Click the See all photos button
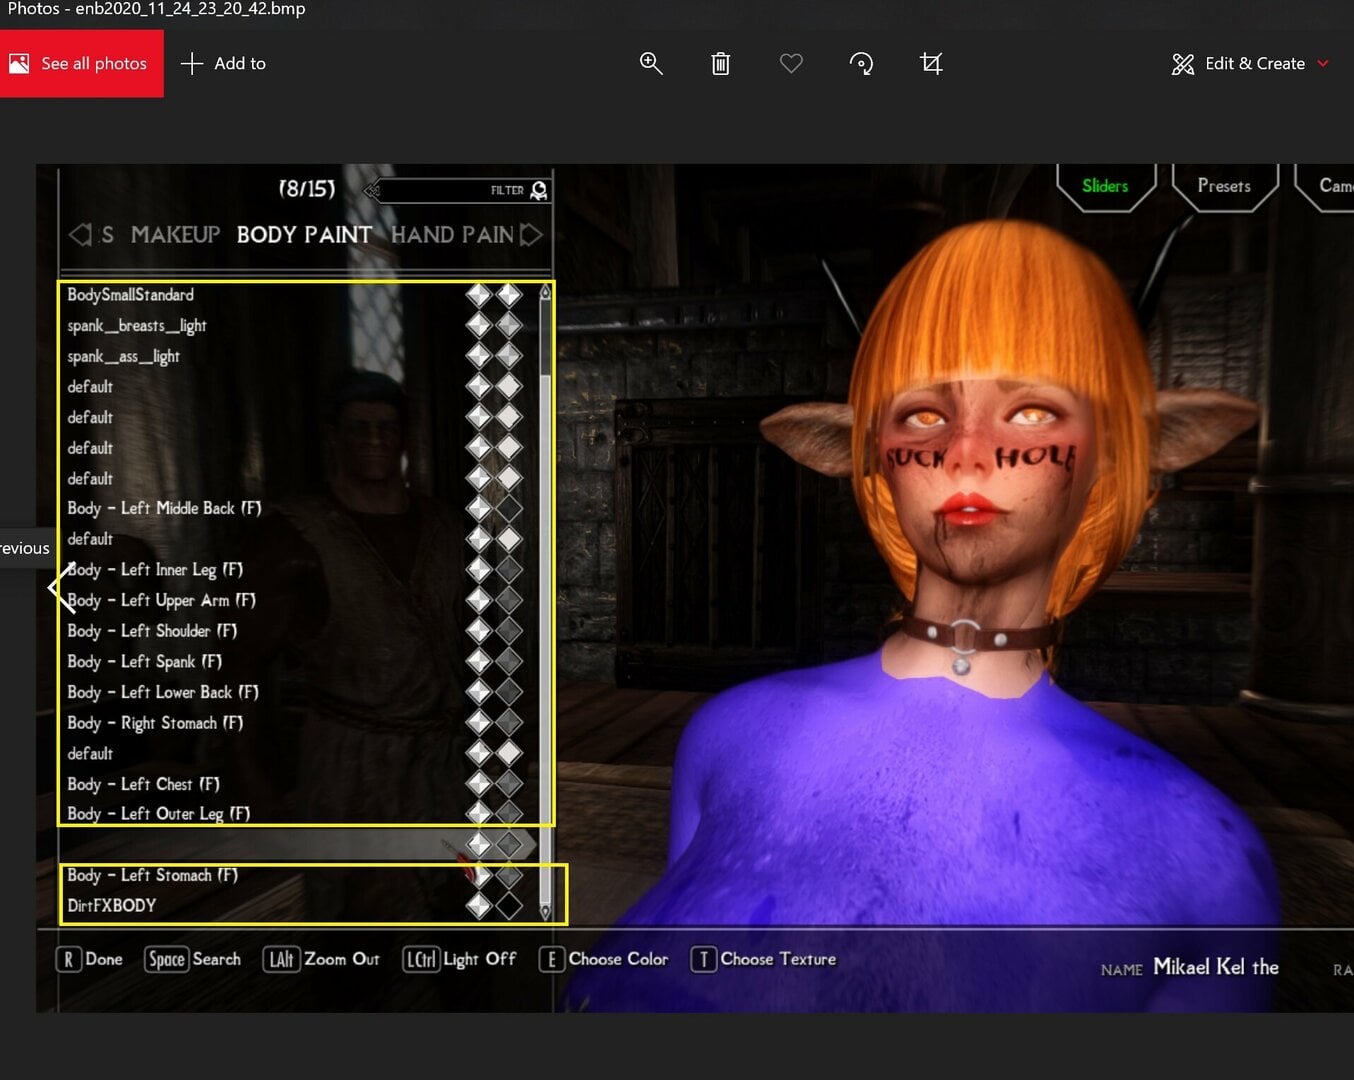The width and height of the screenshot is (1354, 1080). [x=82, y=63]
